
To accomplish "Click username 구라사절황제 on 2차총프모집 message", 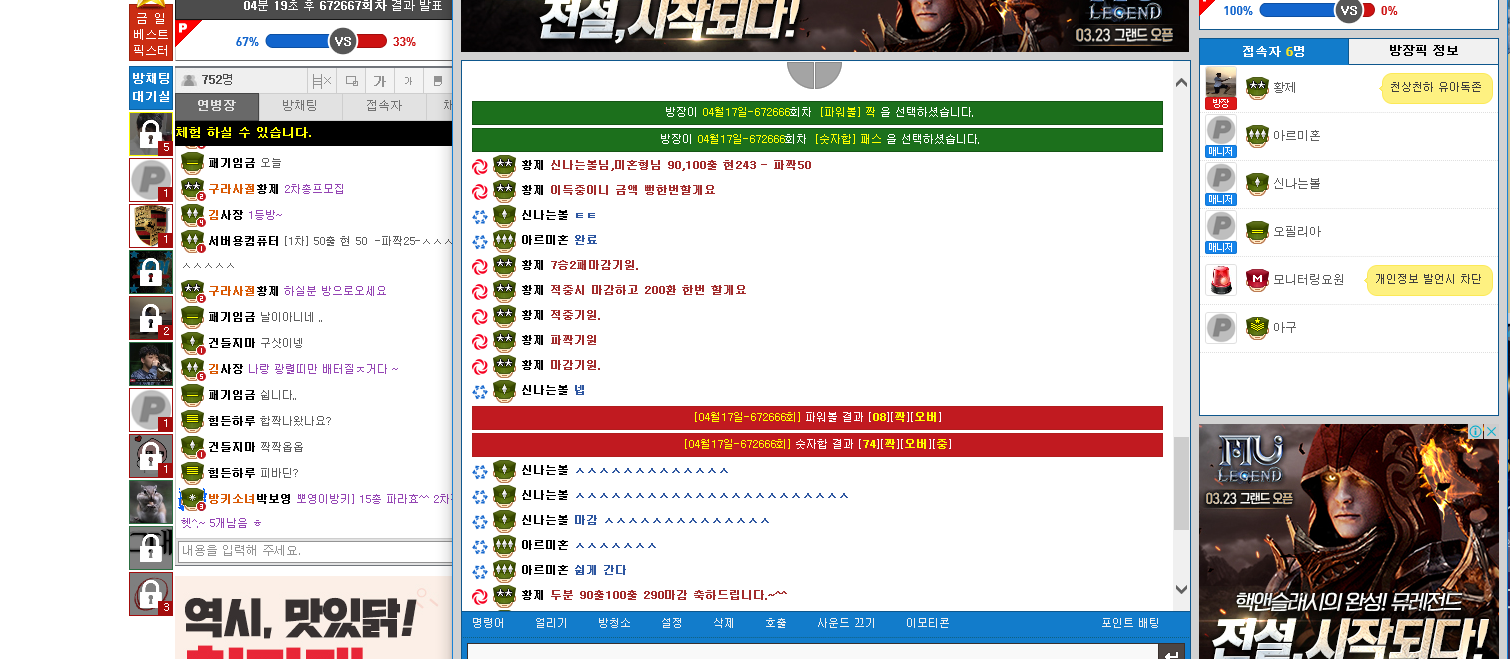I will click(x=243, y=189).
